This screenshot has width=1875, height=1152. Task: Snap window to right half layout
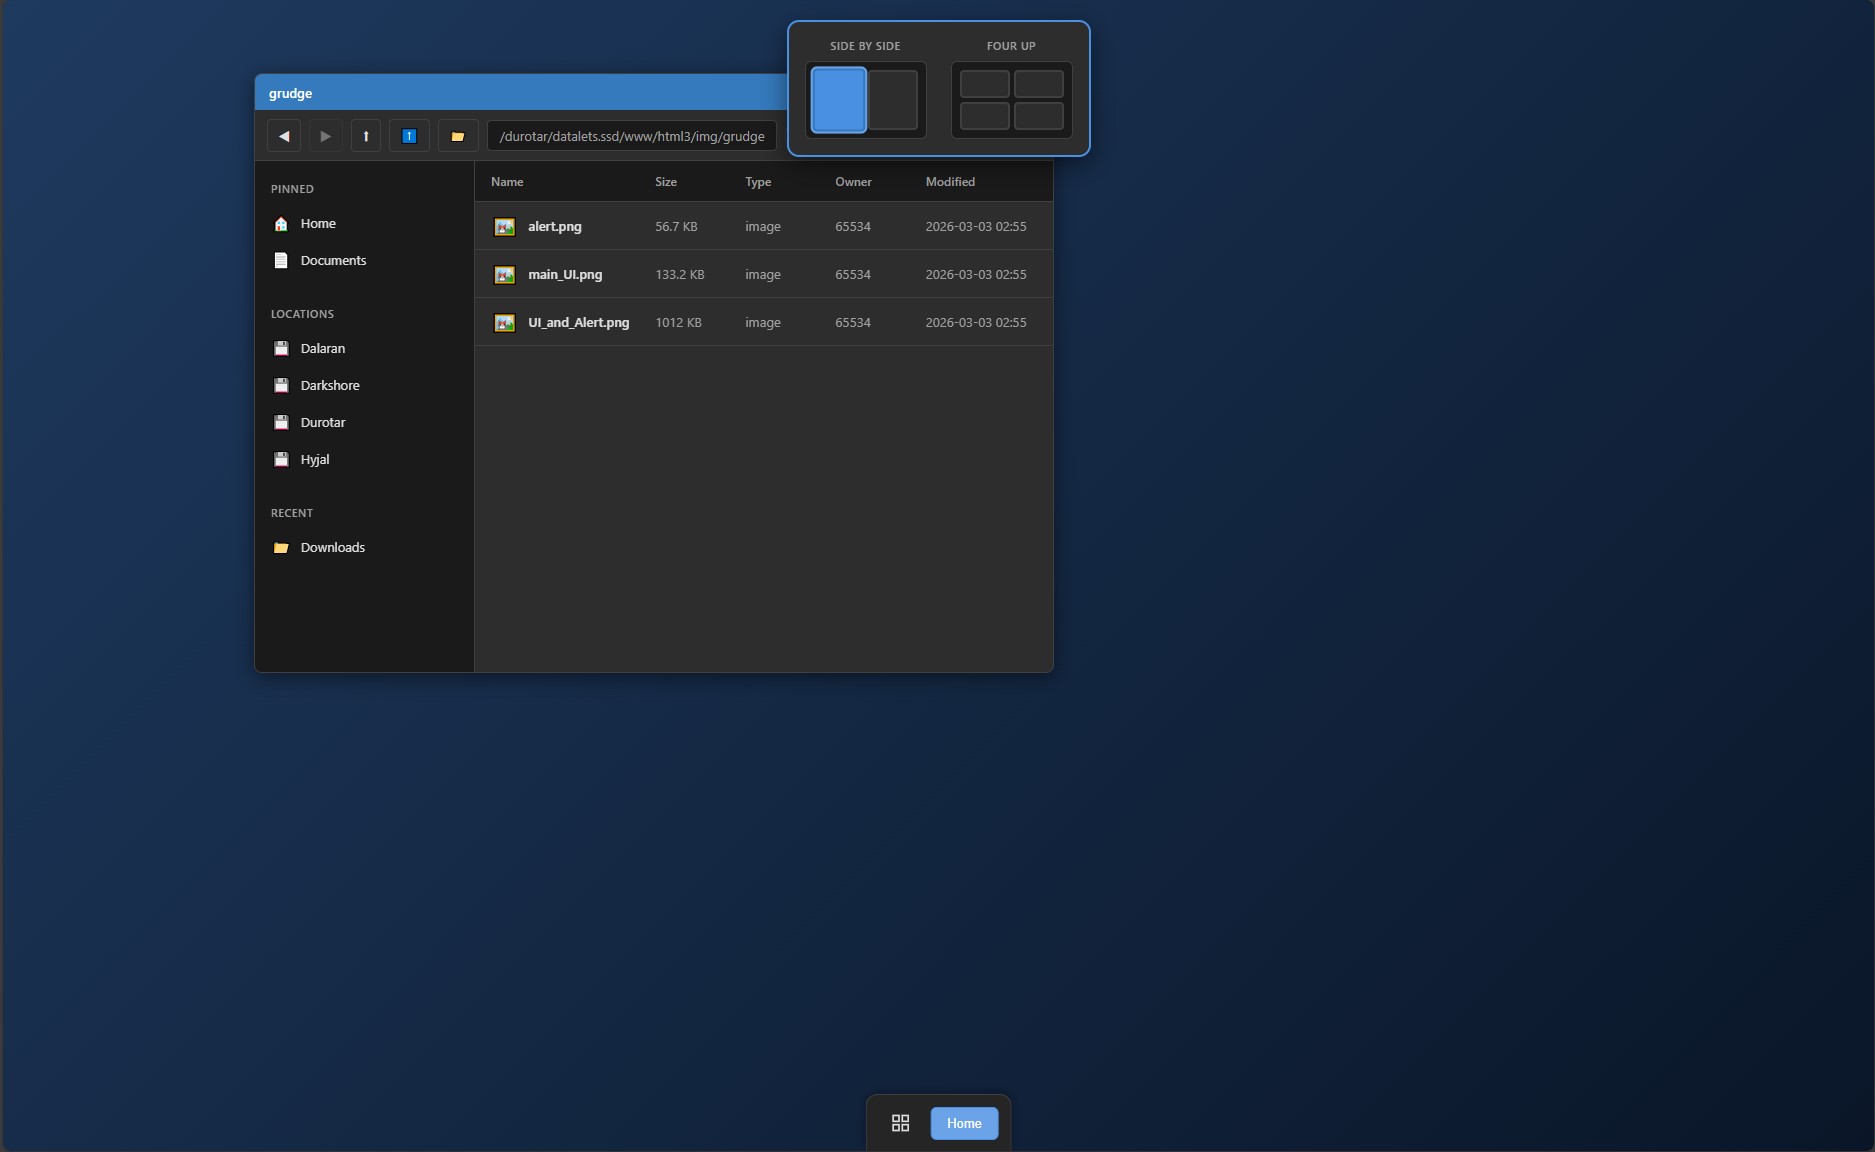click(893, 100)
